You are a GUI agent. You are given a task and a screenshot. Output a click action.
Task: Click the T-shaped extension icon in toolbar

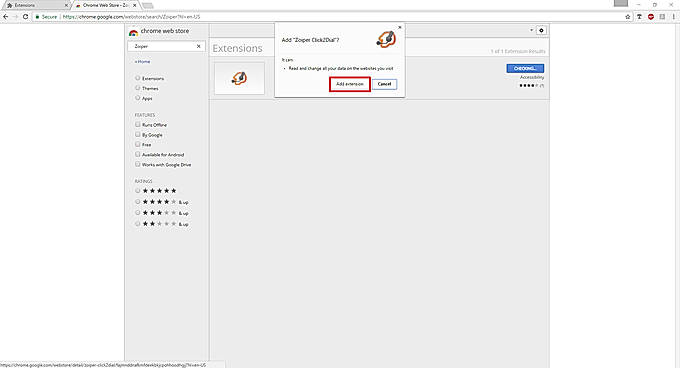click(639, 16)
